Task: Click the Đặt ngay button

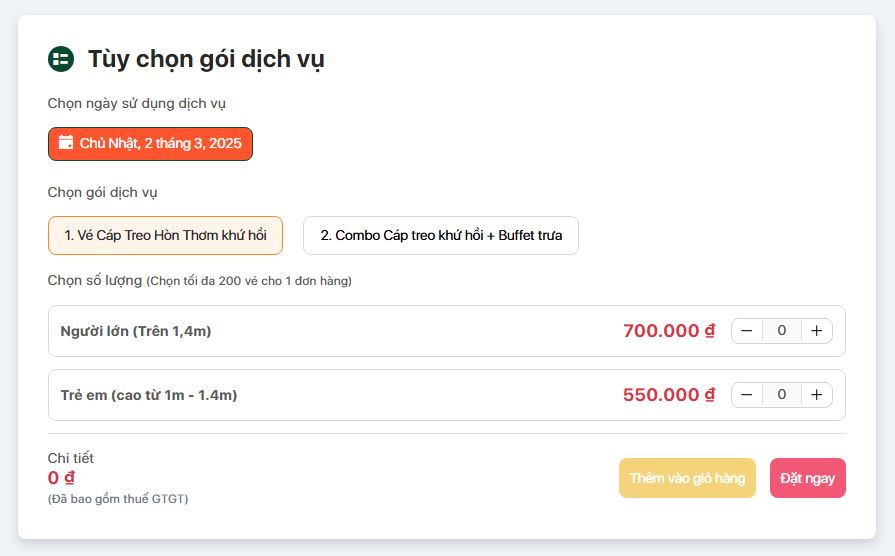Action: (x=808, y=478)
